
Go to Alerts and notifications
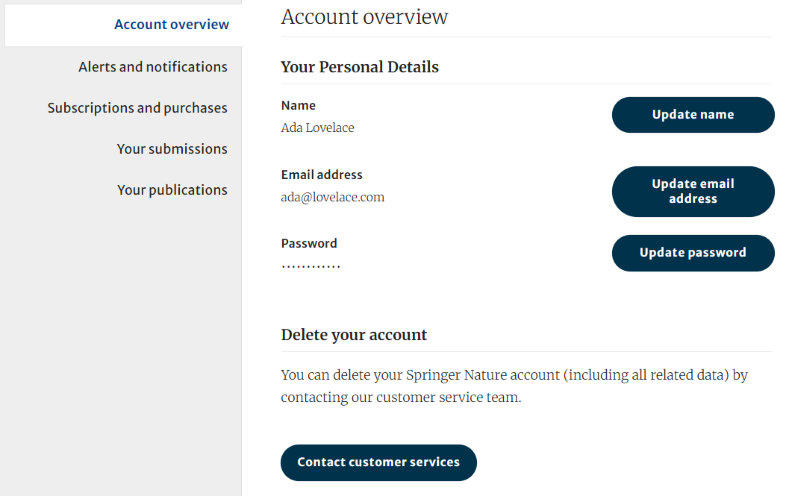(x=153, y=67)
